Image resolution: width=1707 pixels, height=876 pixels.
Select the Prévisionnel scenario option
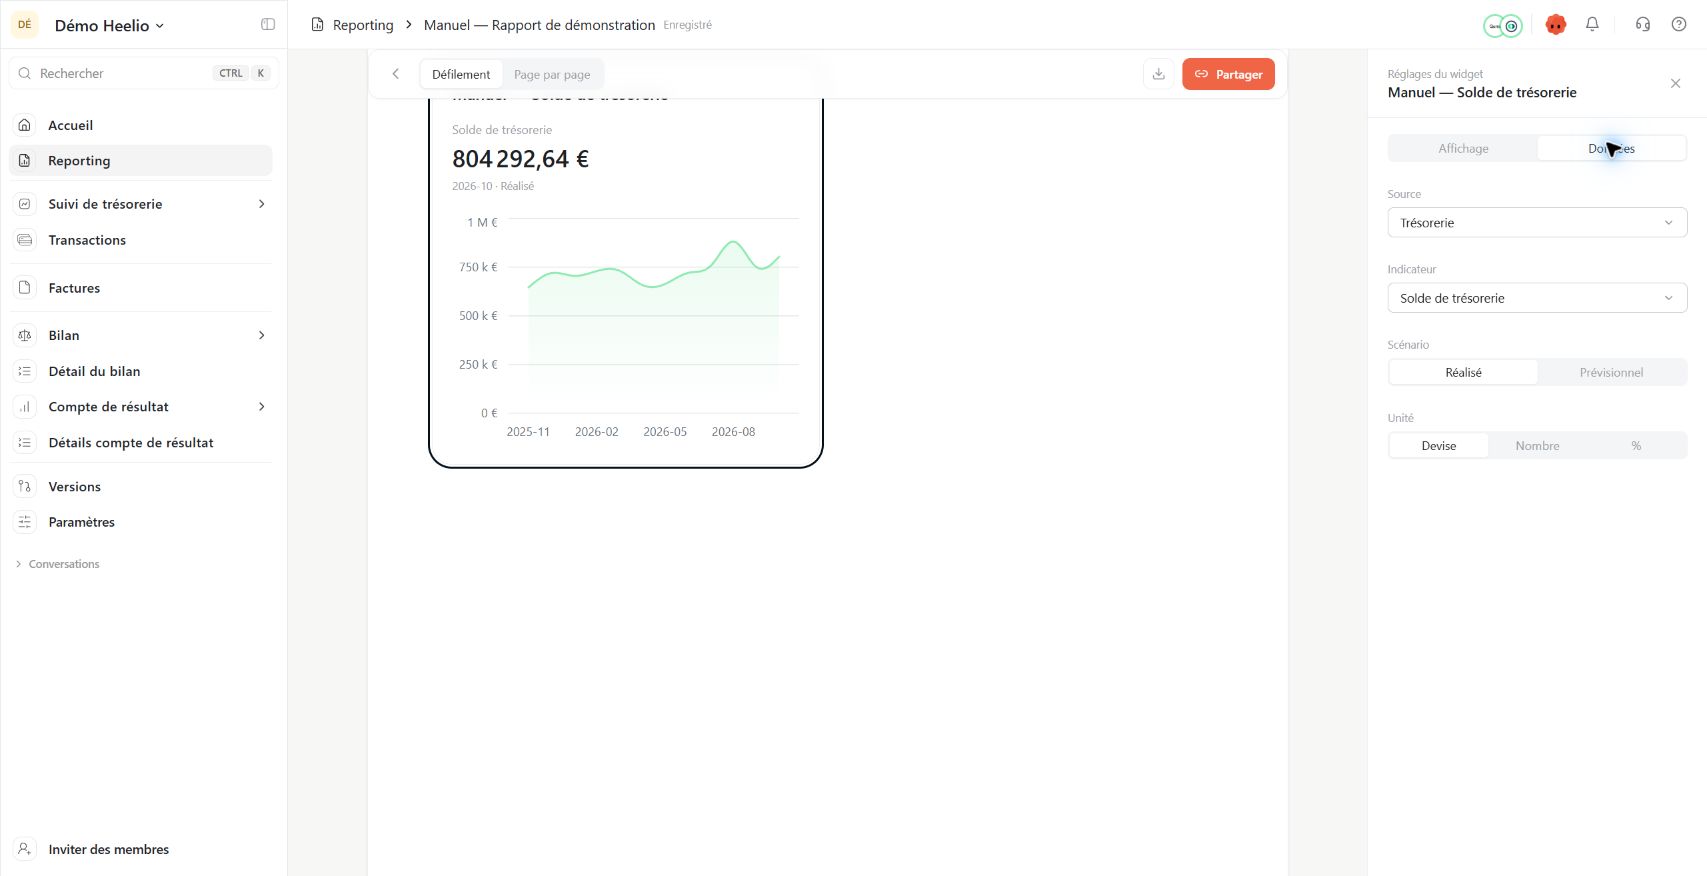pos(1611,372)
